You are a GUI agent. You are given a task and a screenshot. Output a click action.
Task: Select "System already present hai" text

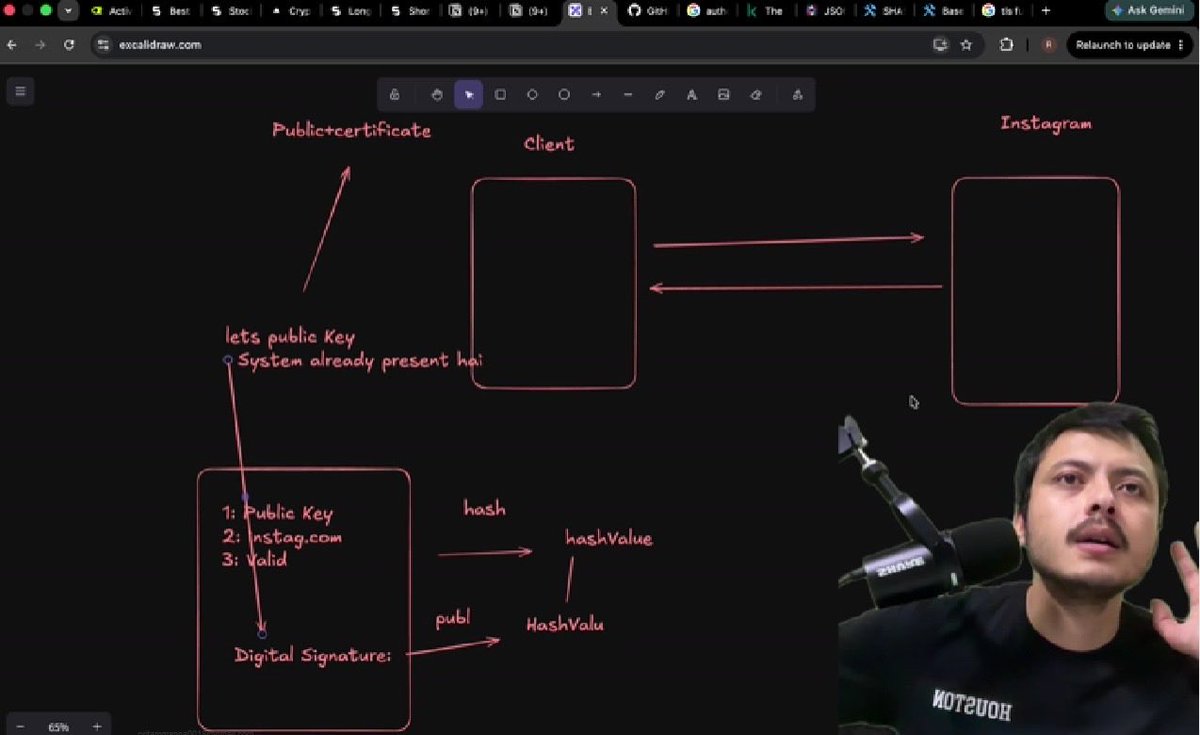coord(361,360)
